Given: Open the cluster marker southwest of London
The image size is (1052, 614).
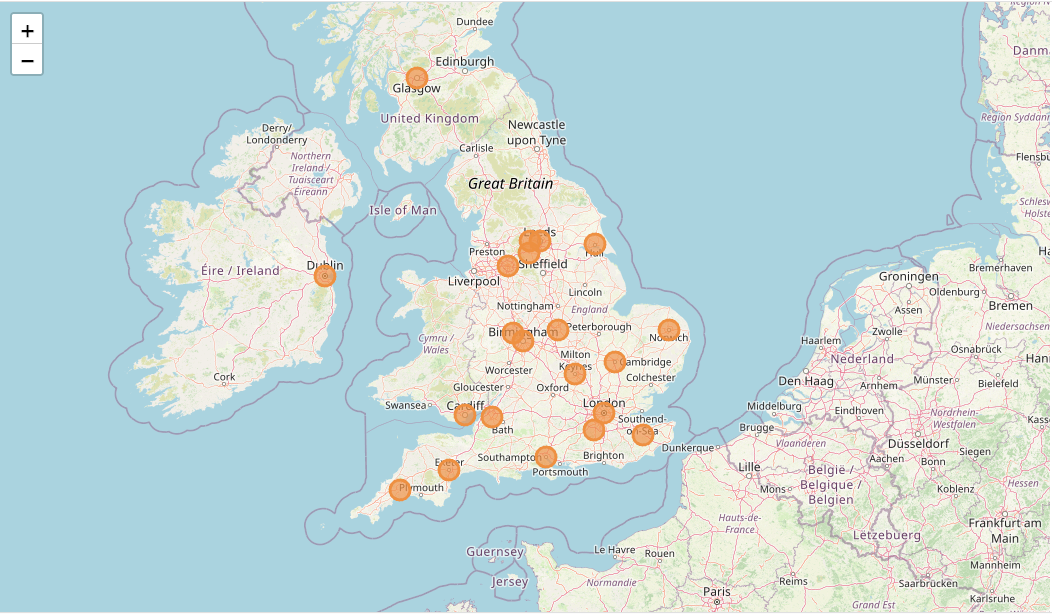Looking at the screenshot, I should click(x=592, y=430).
